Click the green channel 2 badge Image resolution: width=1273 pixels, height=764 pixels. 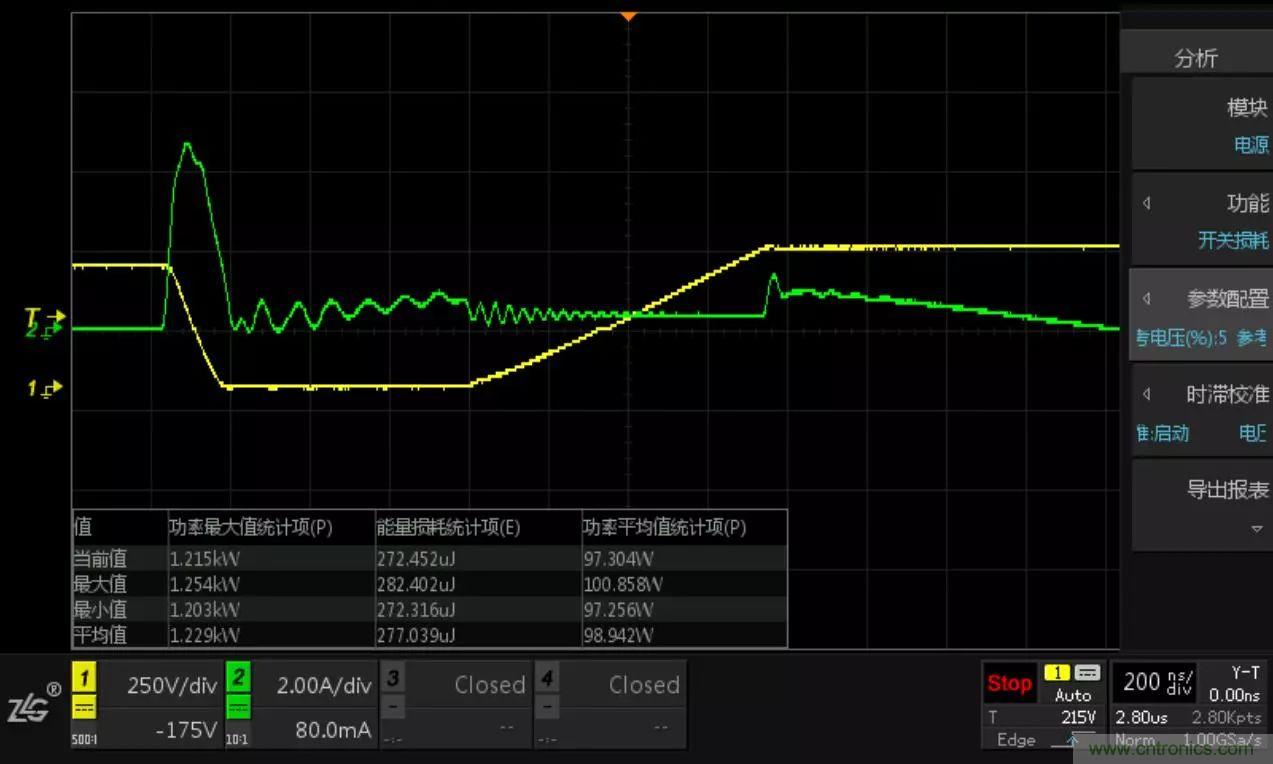point(238,676)
